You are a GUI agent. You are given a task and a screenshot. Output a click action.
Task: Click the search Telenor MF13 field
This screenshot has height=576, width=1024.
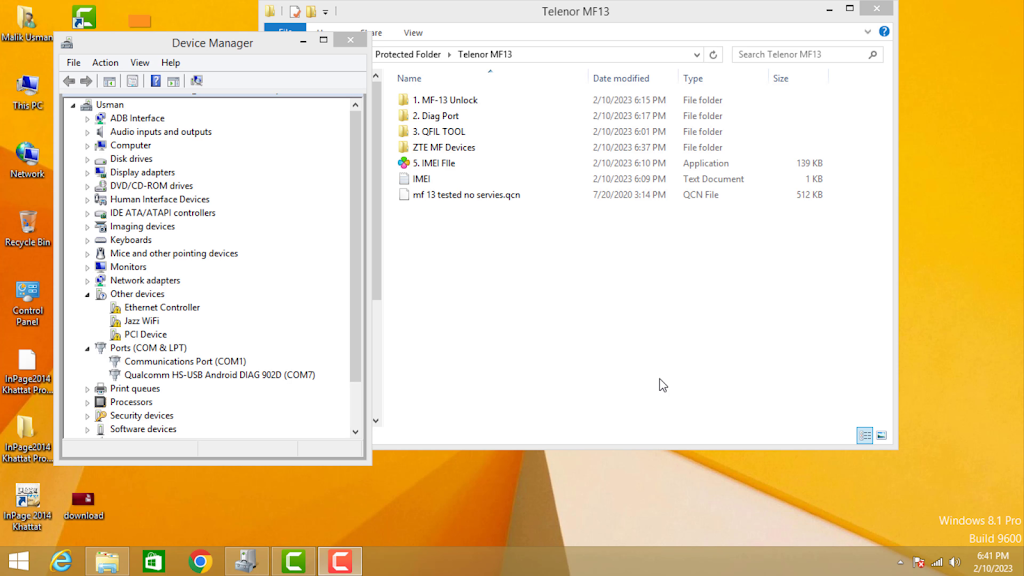pos(807,55)
